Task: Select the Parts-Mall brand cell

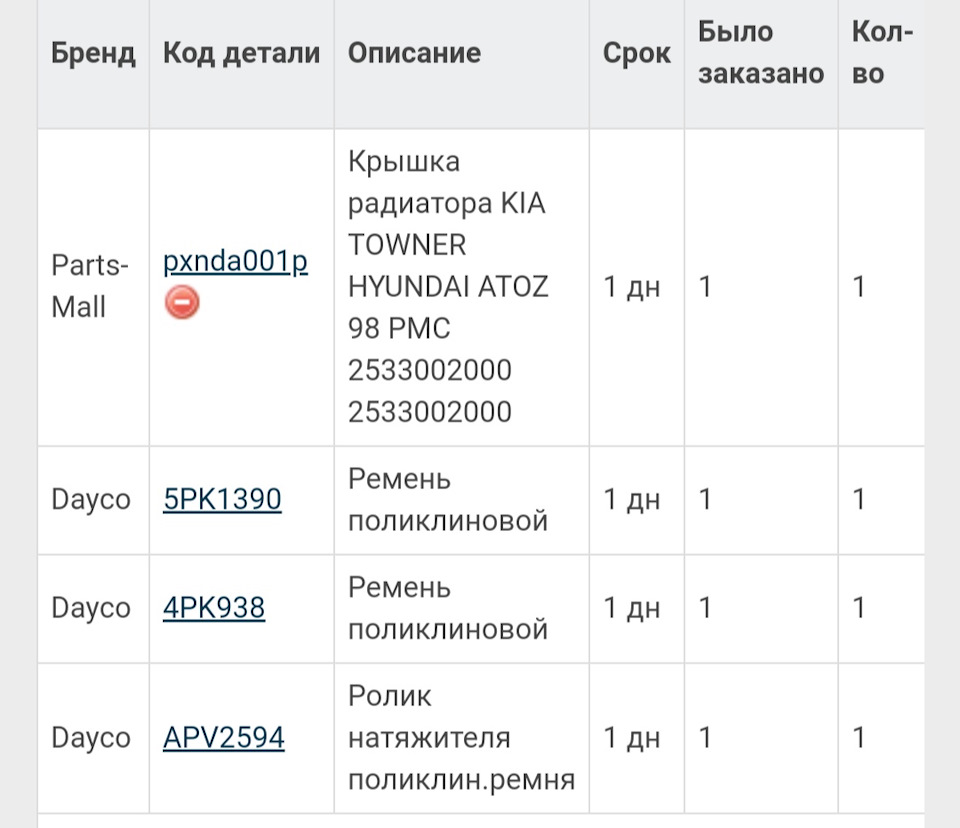Action: coord(91,287)
